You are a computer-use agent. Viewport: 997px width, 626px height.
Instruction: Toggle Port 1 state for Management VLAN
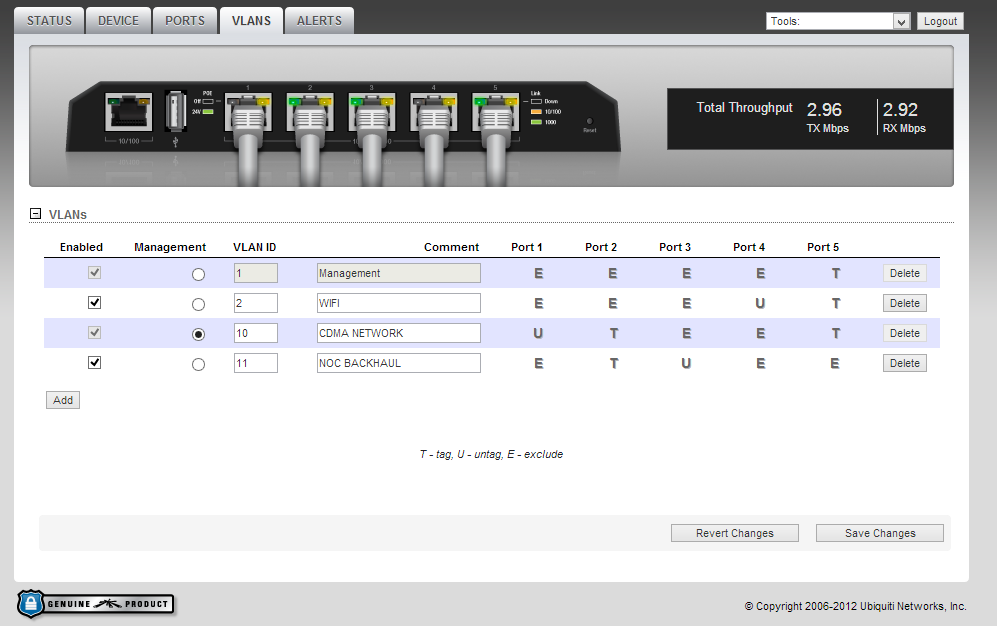(539, 273)
